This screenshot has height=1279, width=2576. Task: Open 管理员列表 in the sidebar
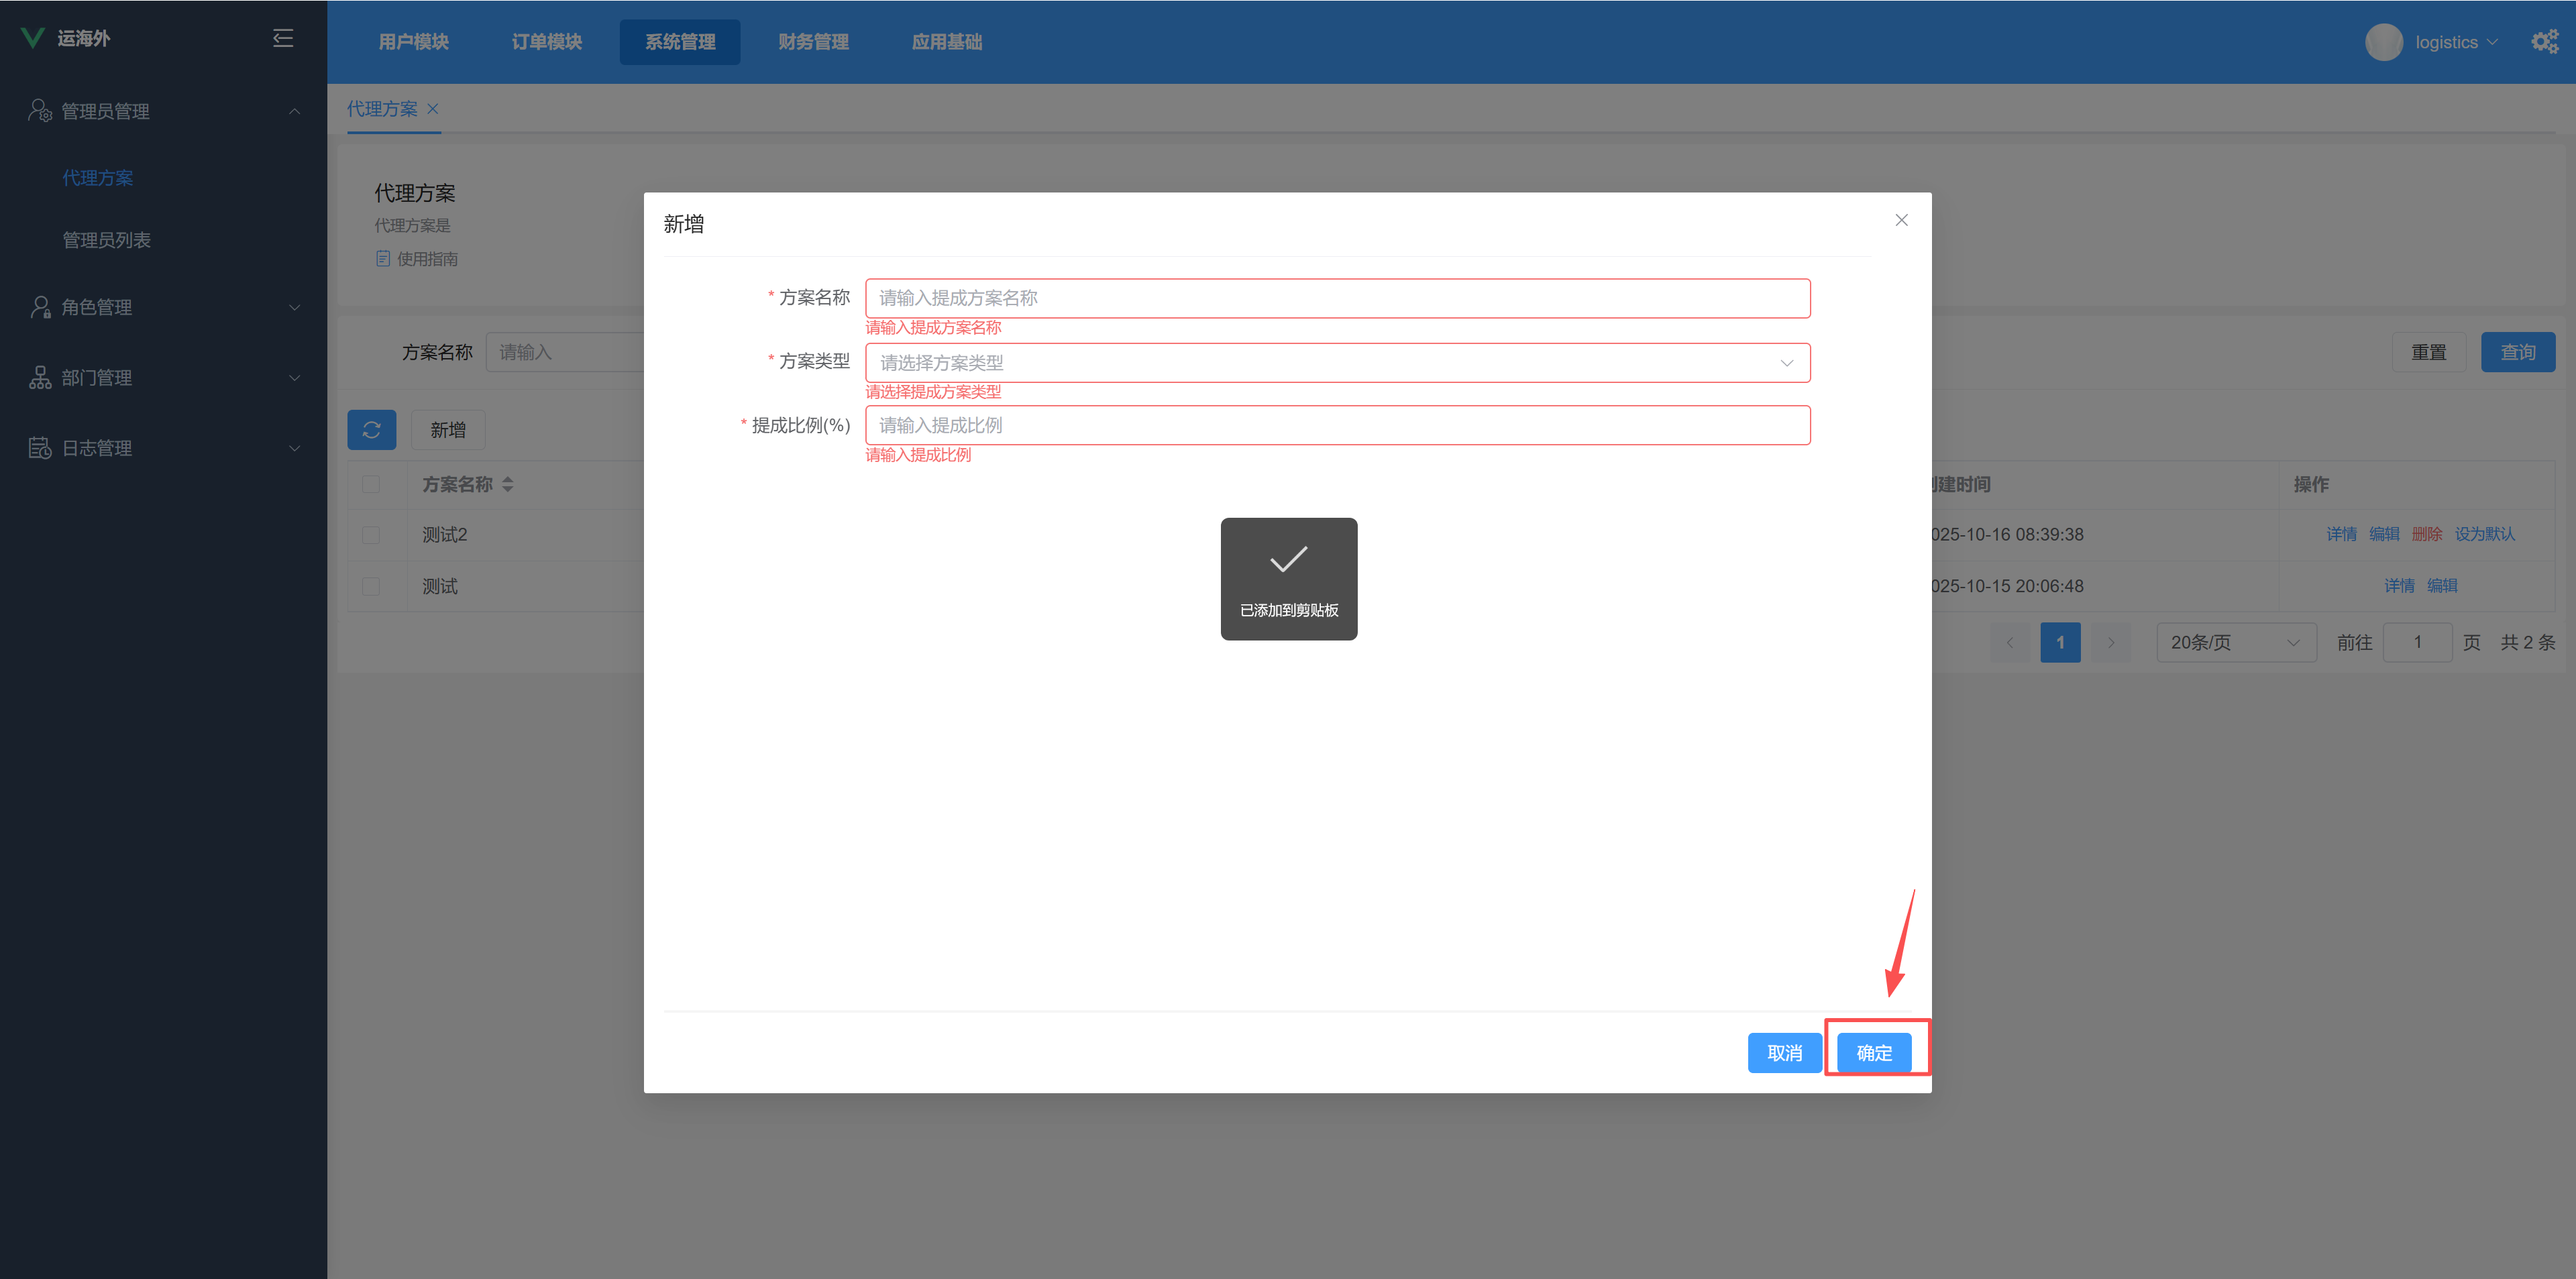(106, 240)
